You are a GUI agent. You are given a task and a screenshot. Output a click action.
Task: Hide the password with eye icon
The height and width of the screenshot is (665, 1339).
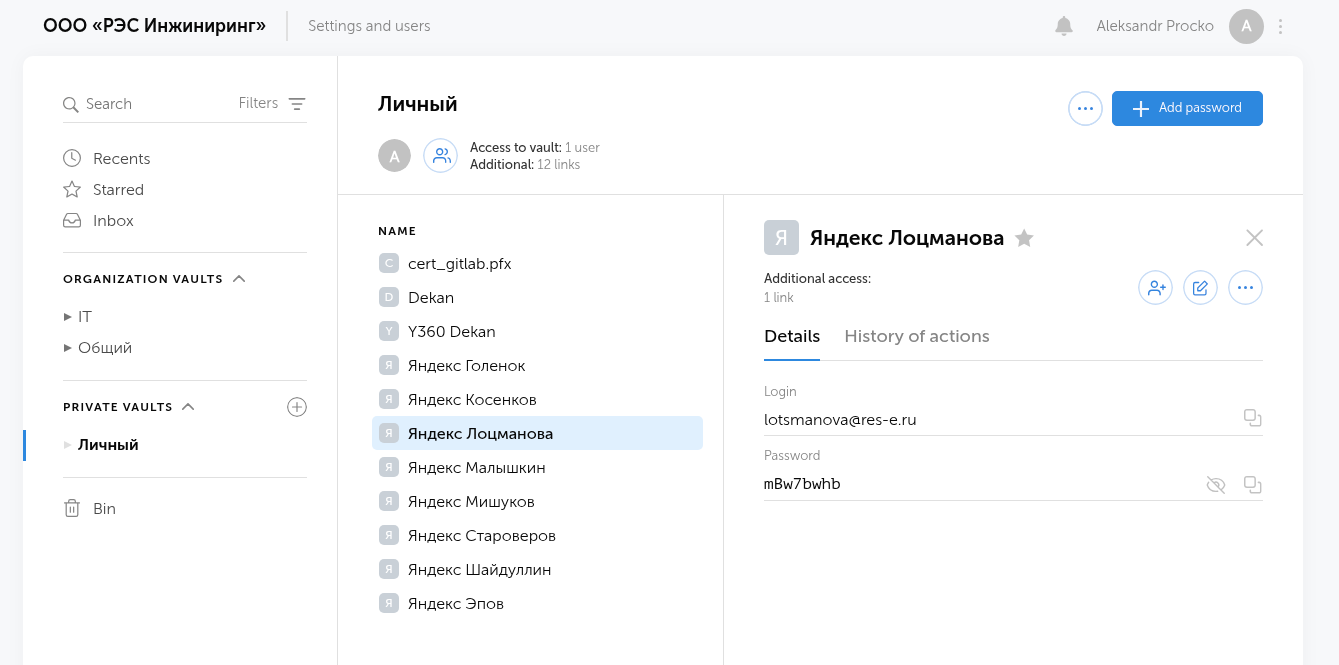pyautogui.click(x=1215, y=485)
